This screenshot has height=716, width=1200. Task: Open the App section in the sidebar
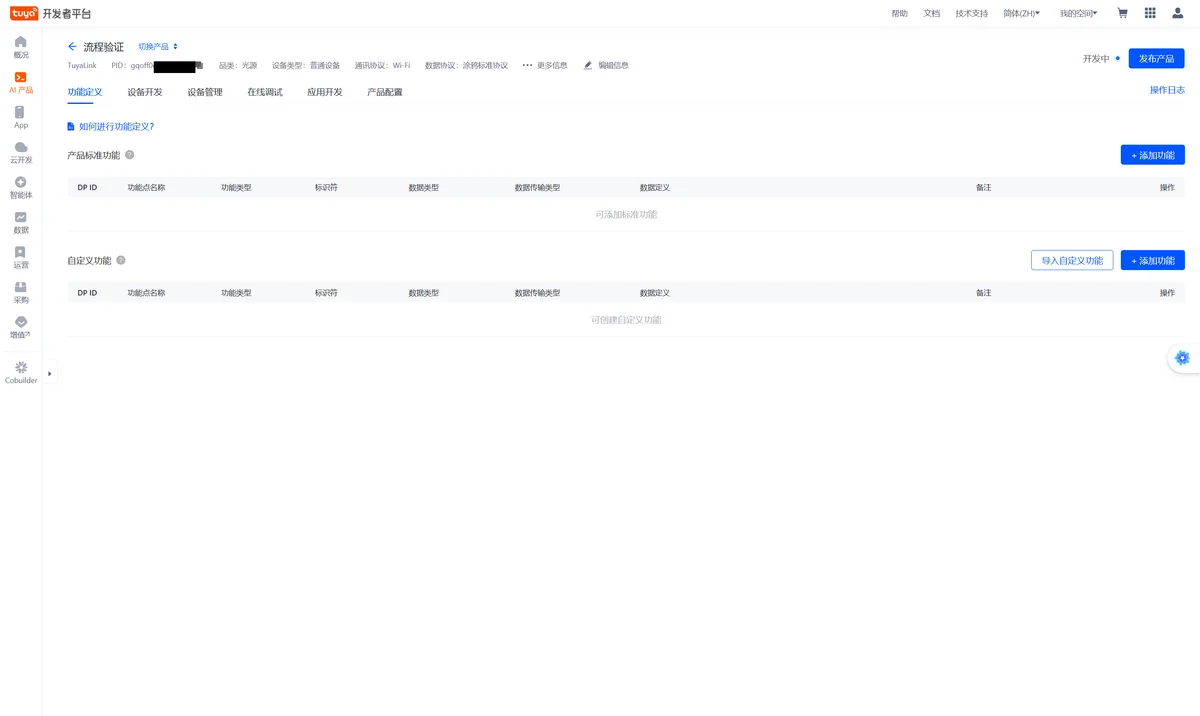tap(21, 117)
